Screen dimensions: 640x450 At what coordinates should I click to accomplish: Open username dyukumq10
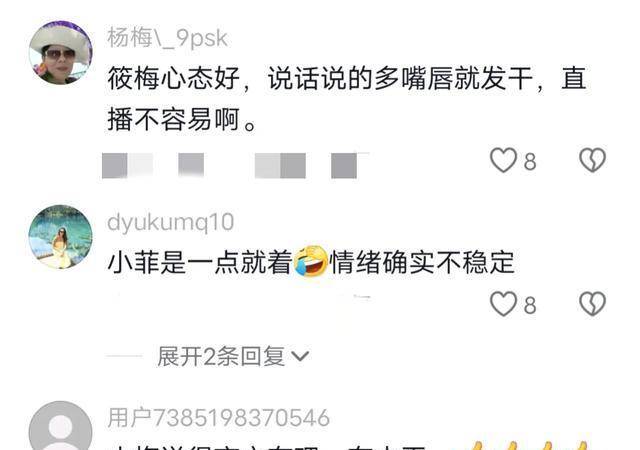tap(170, 223)
